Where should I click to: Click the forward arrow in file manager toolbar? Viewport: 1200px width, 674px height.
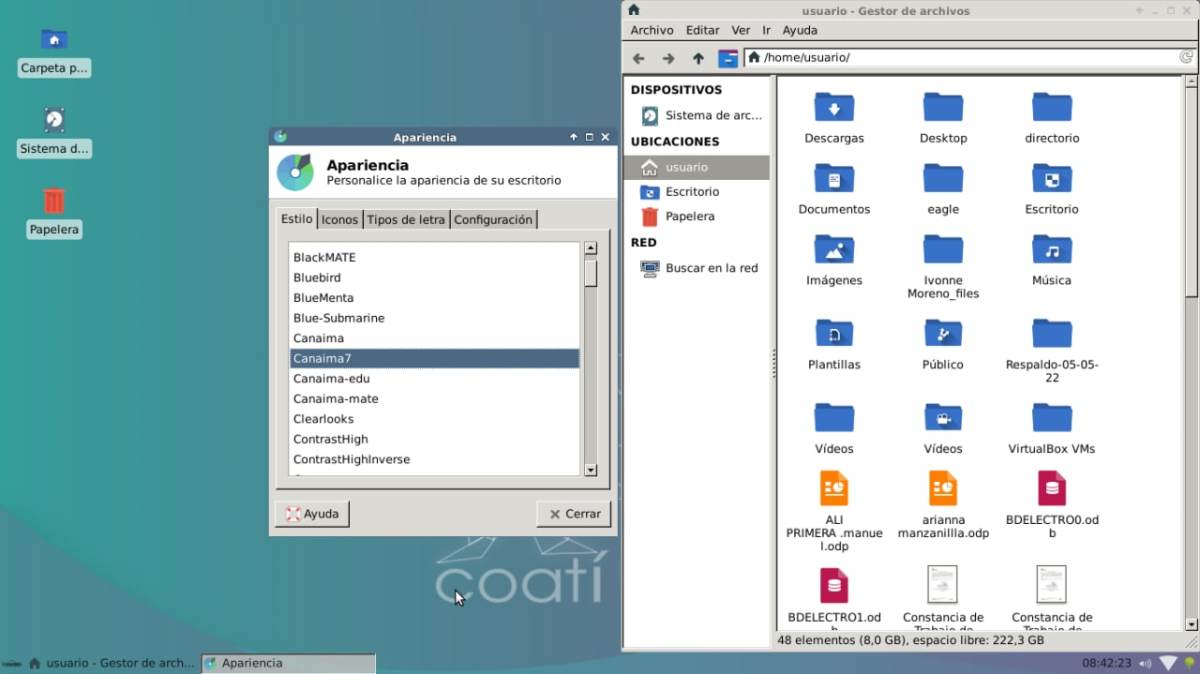[x=668, y=58]
